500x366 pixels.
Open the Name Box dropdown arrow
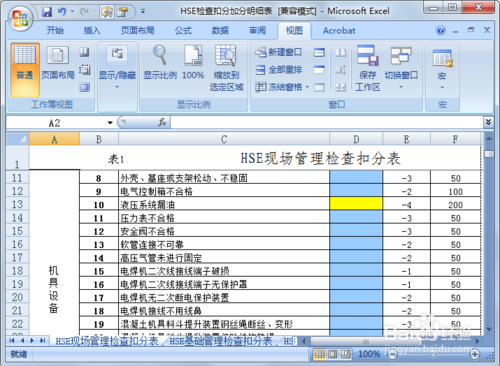pyautogui.click(x=110, y=123)
